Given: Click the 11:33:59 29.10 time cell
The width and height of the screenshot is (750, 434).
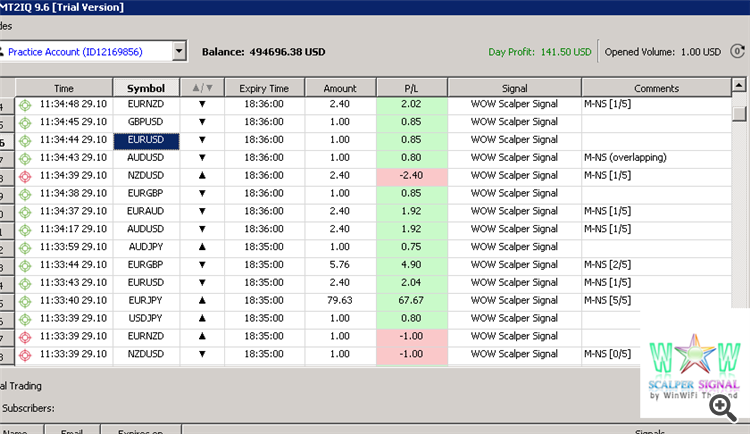Looking at the screenshot, I should pyautogui.click(x=73, y=247).
